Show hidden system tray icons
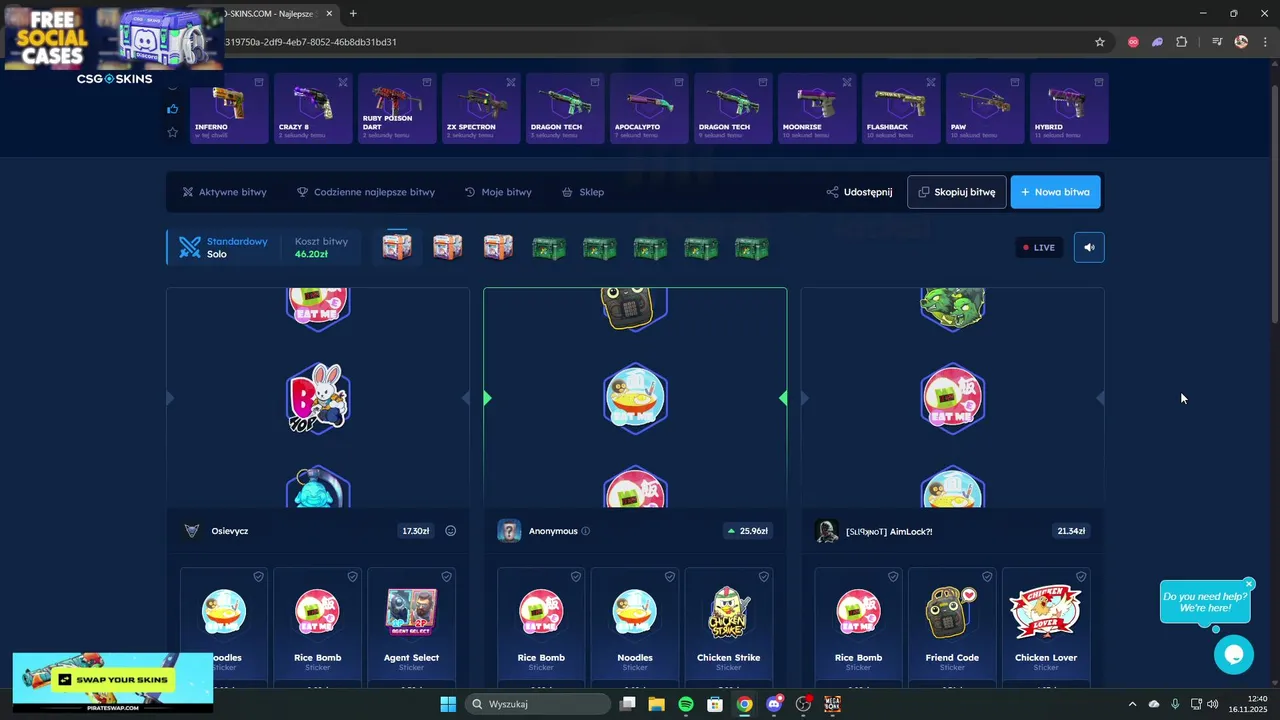This screenshot has height=720, width=1280. [1132, 704]
